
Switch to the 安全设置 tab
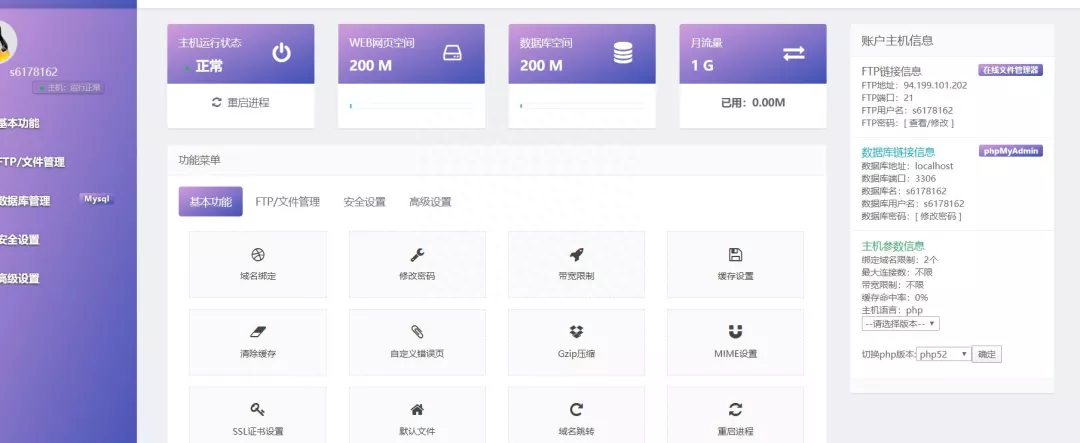(364, 202)
